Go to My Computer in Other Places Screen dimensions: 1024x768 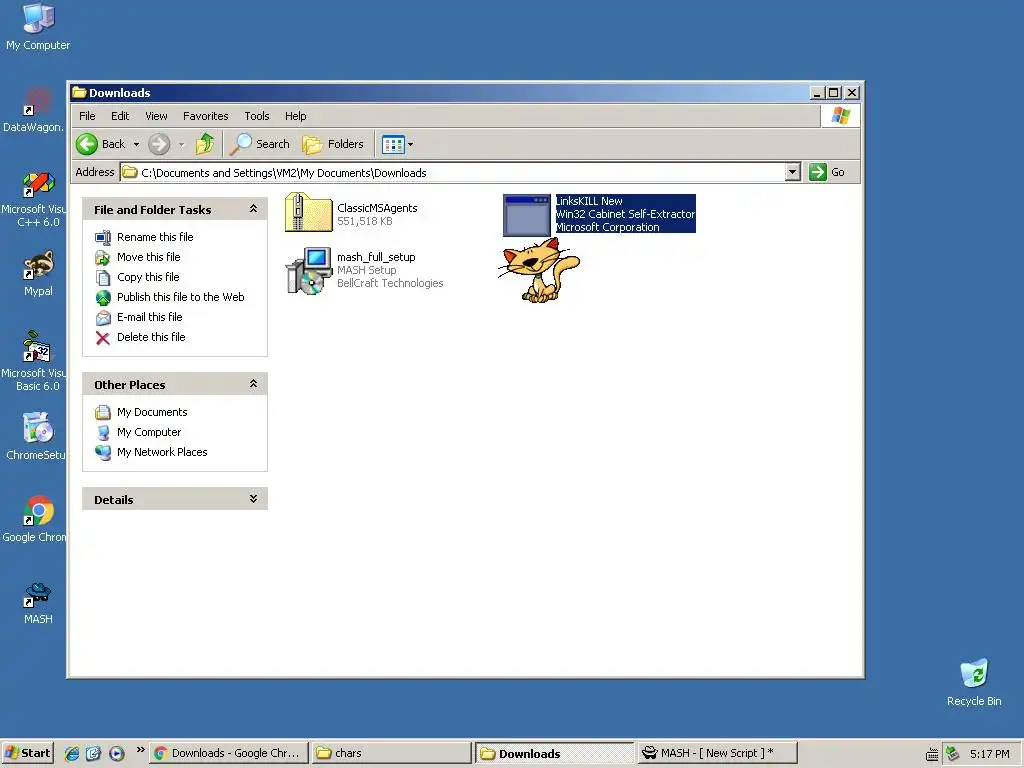[149, 432]
